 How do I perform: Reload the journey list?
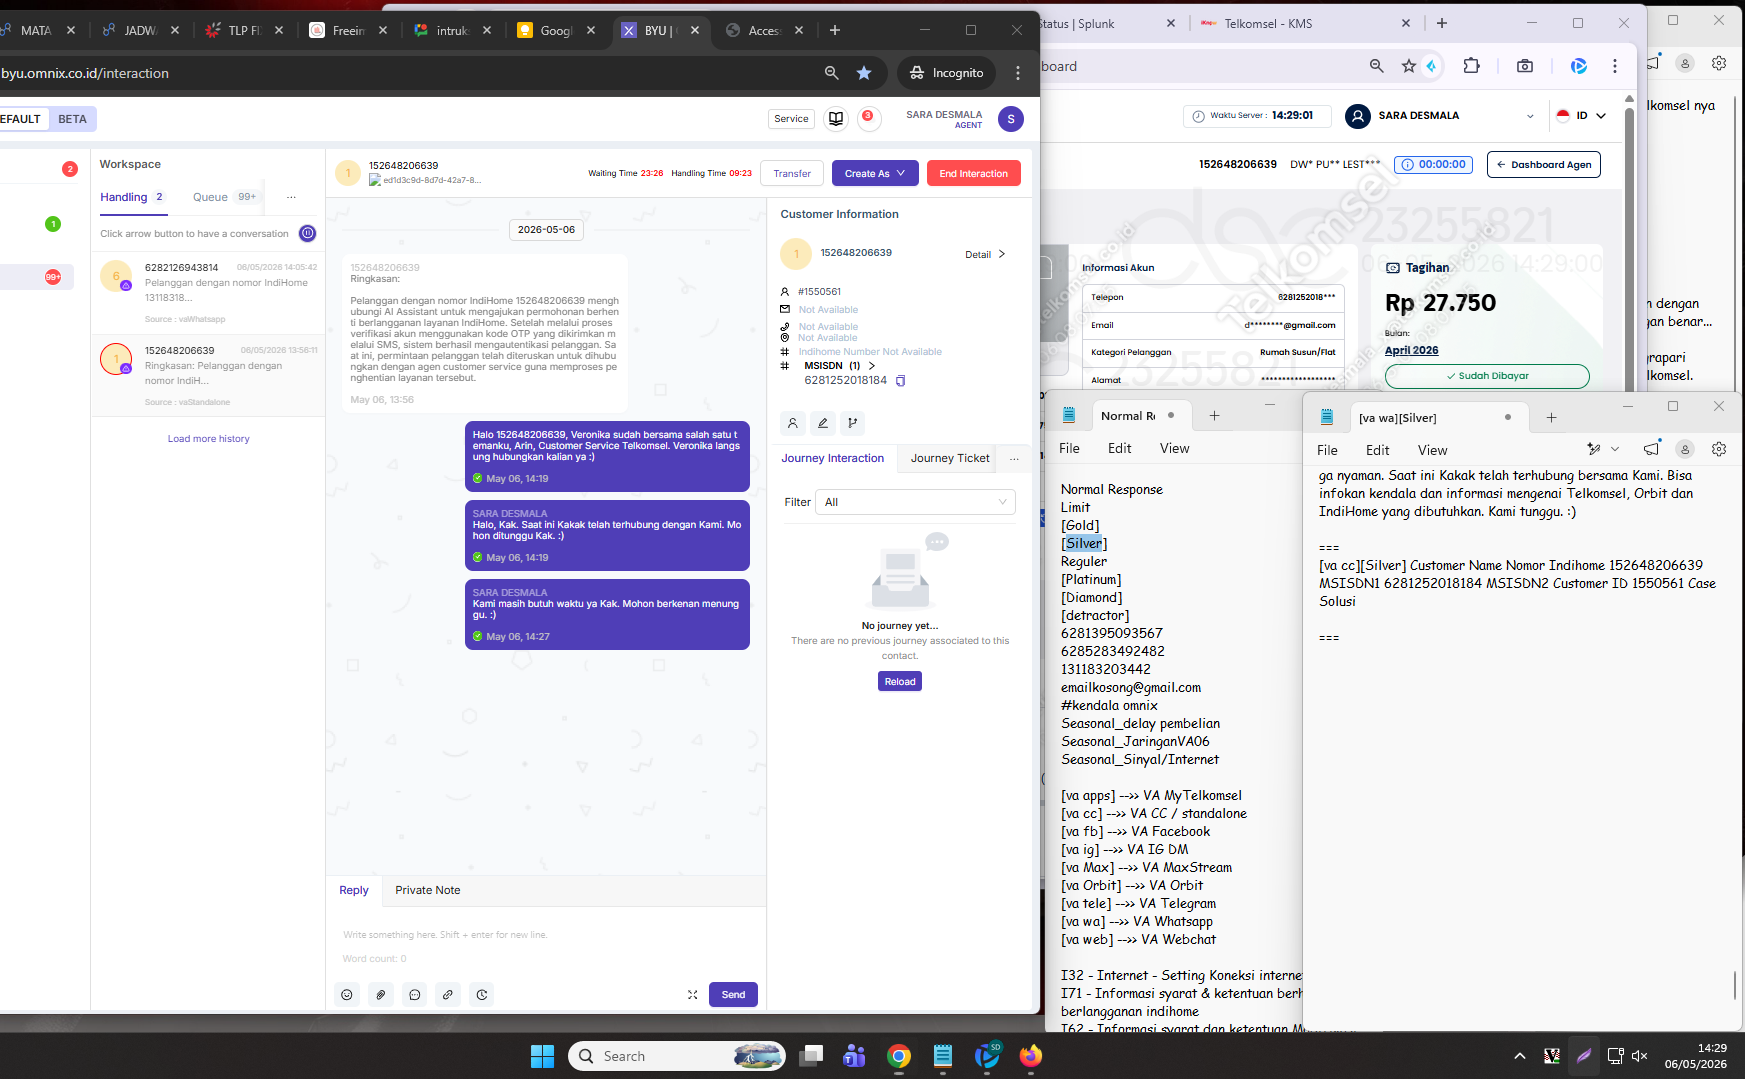[900, 682]
